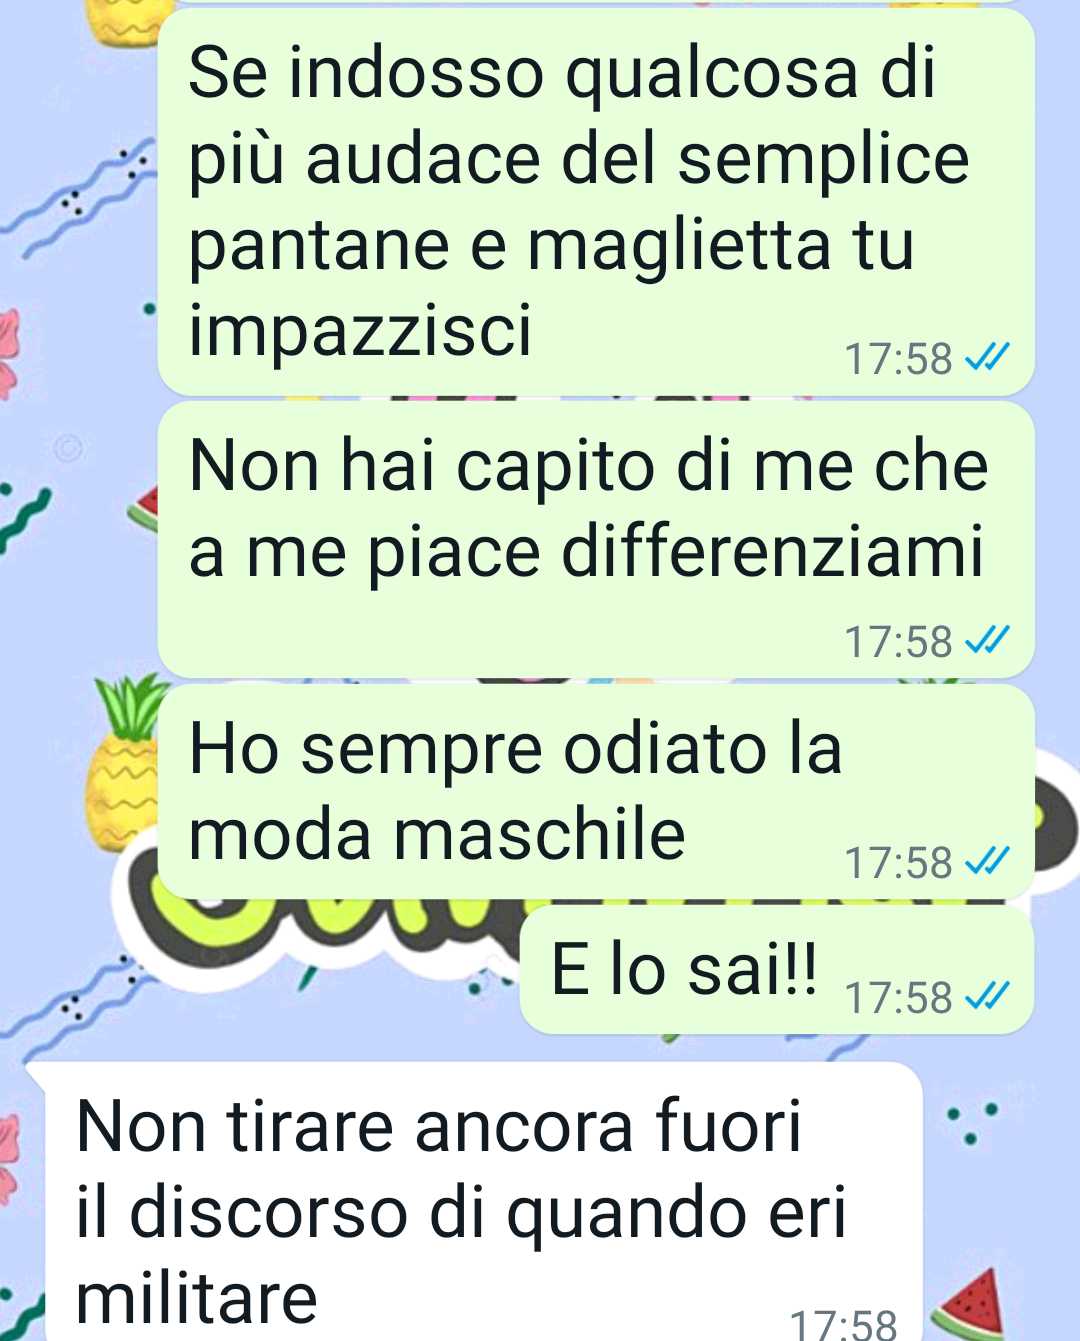Tap the word 'impazzisci' in first message
Viewport: 1080px width, 1341px height.
click(x=360, y=329)
